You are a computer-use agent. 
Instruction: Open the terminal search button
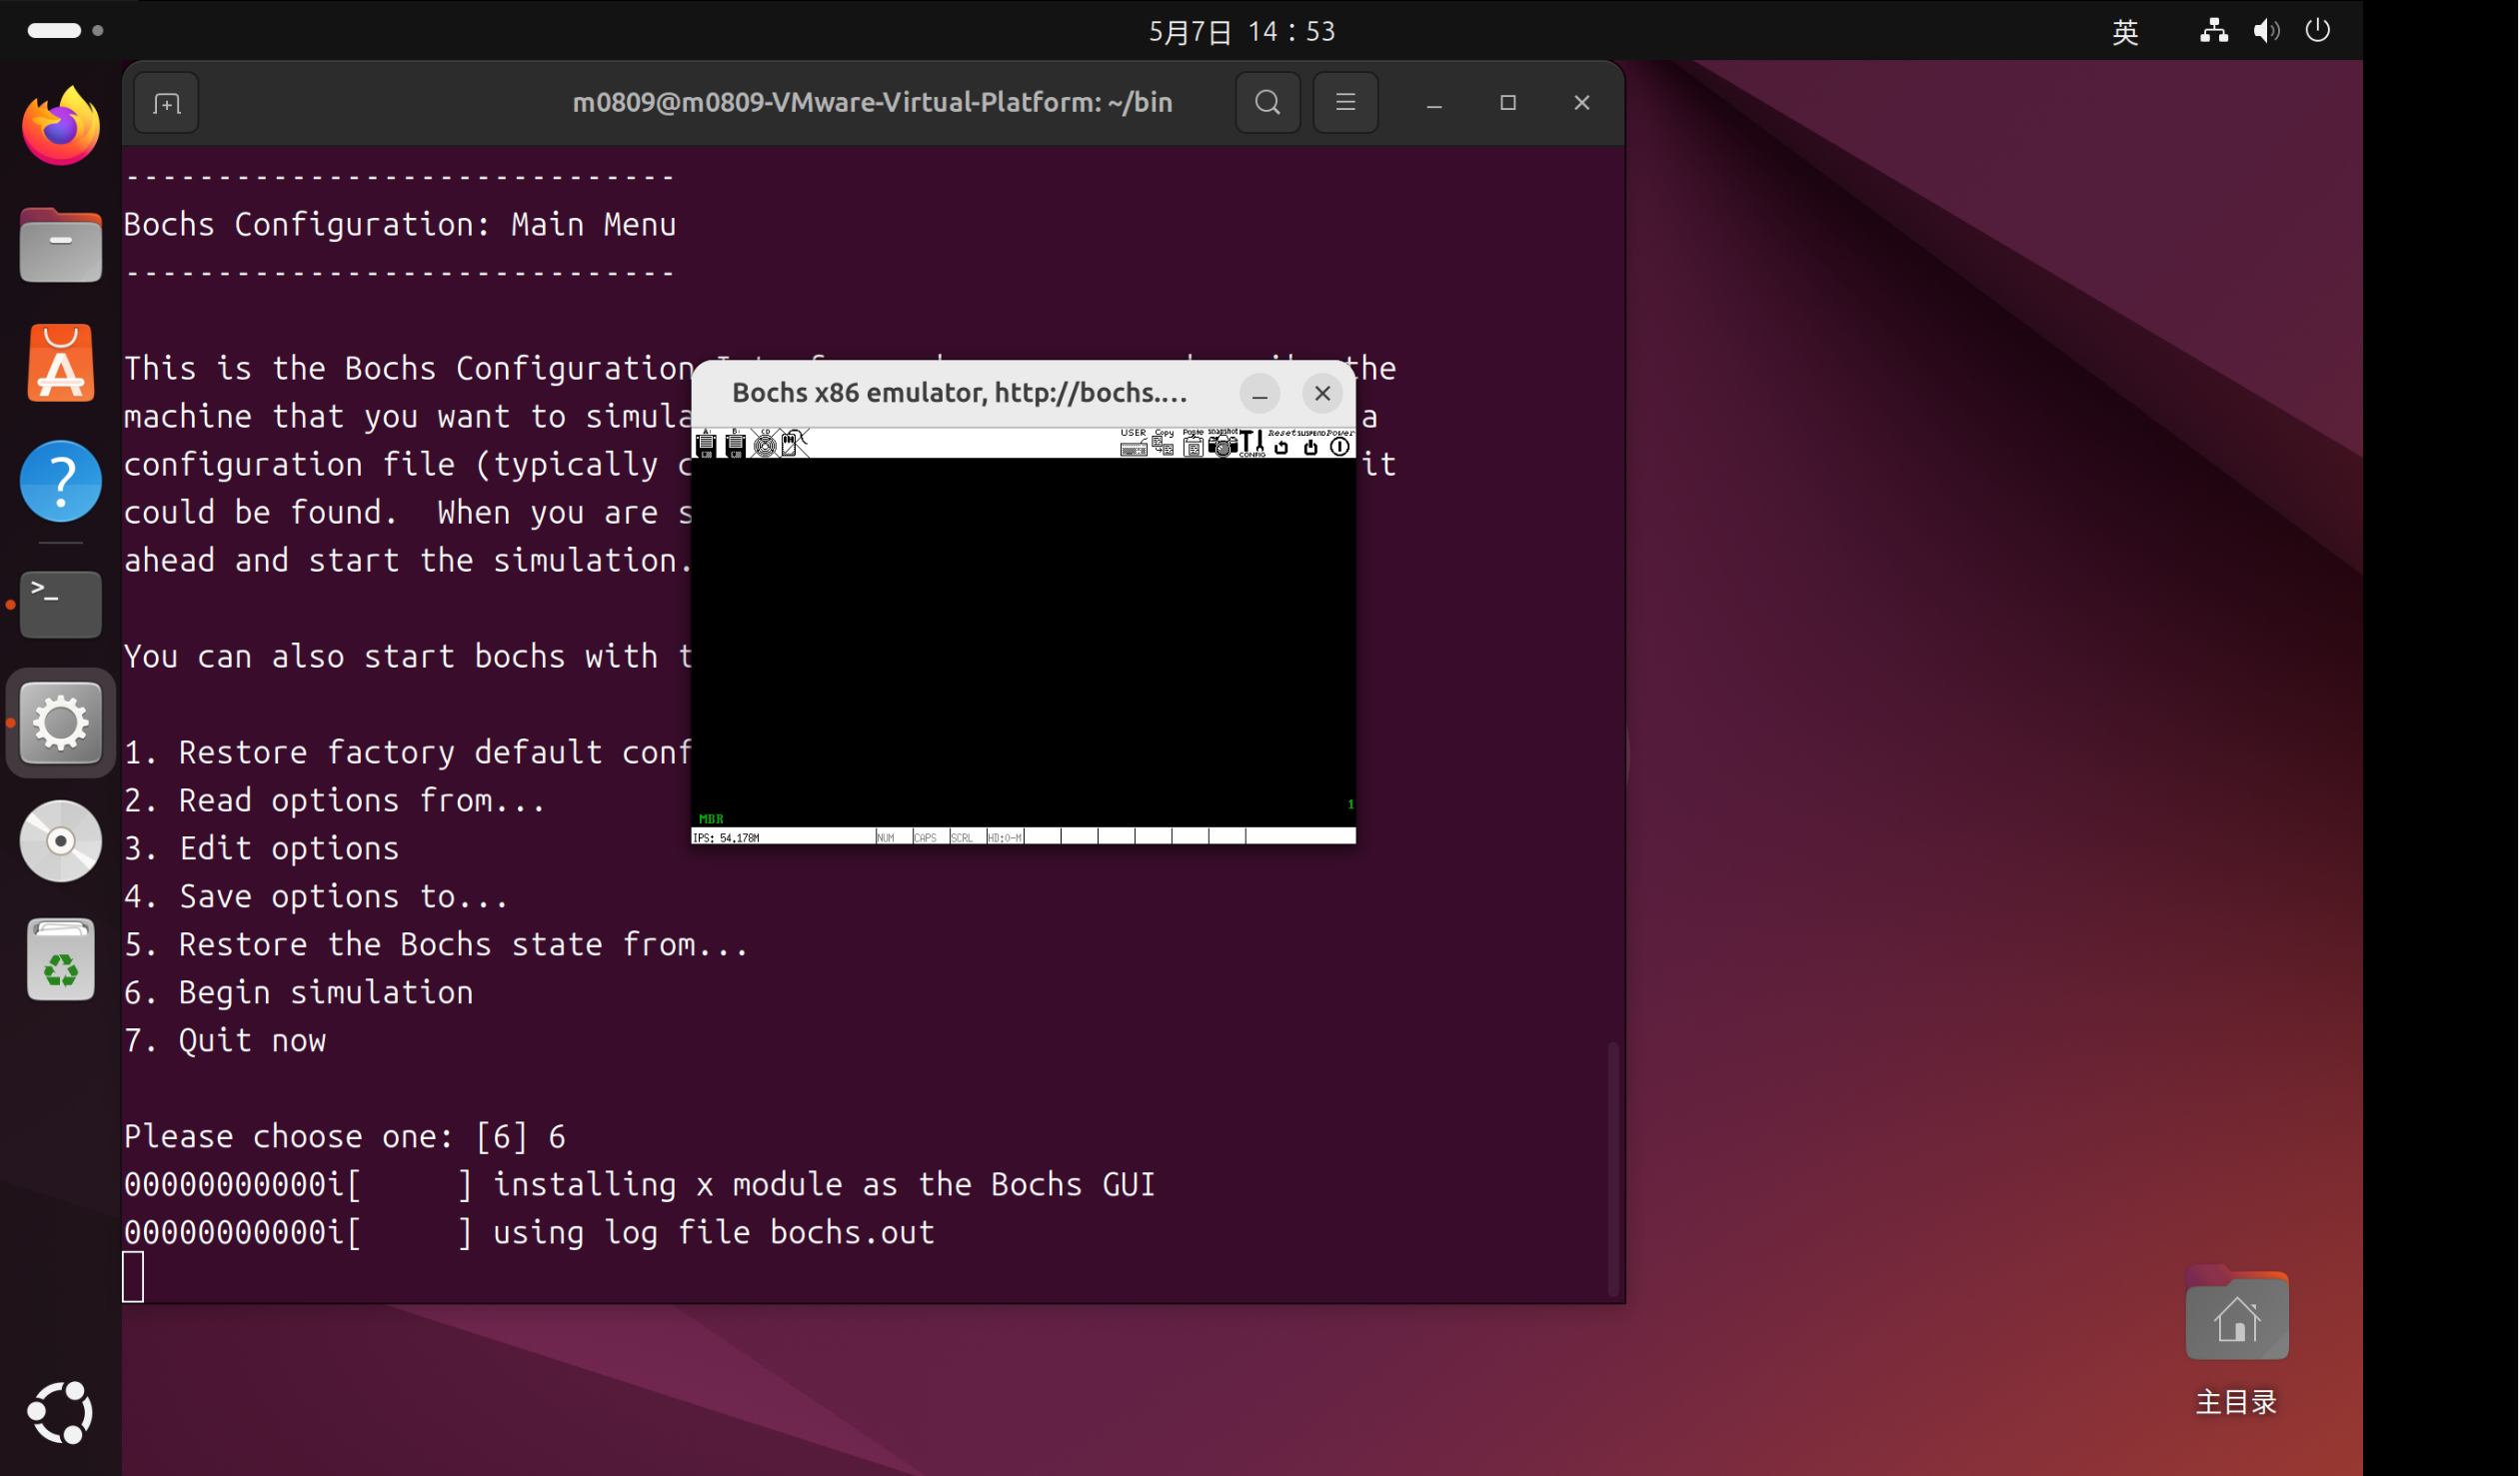coord(1268,102)
